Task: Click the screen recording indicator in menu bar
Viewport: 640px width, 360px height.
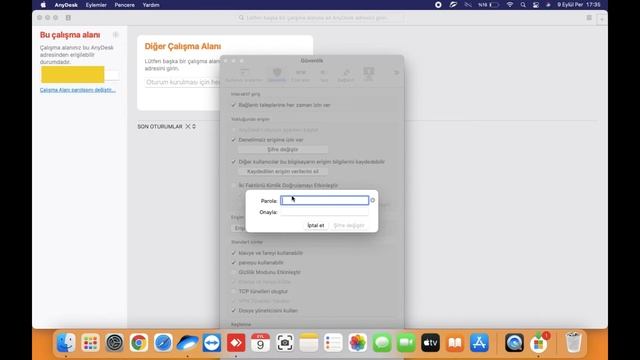Action: [x=438, y=5]
